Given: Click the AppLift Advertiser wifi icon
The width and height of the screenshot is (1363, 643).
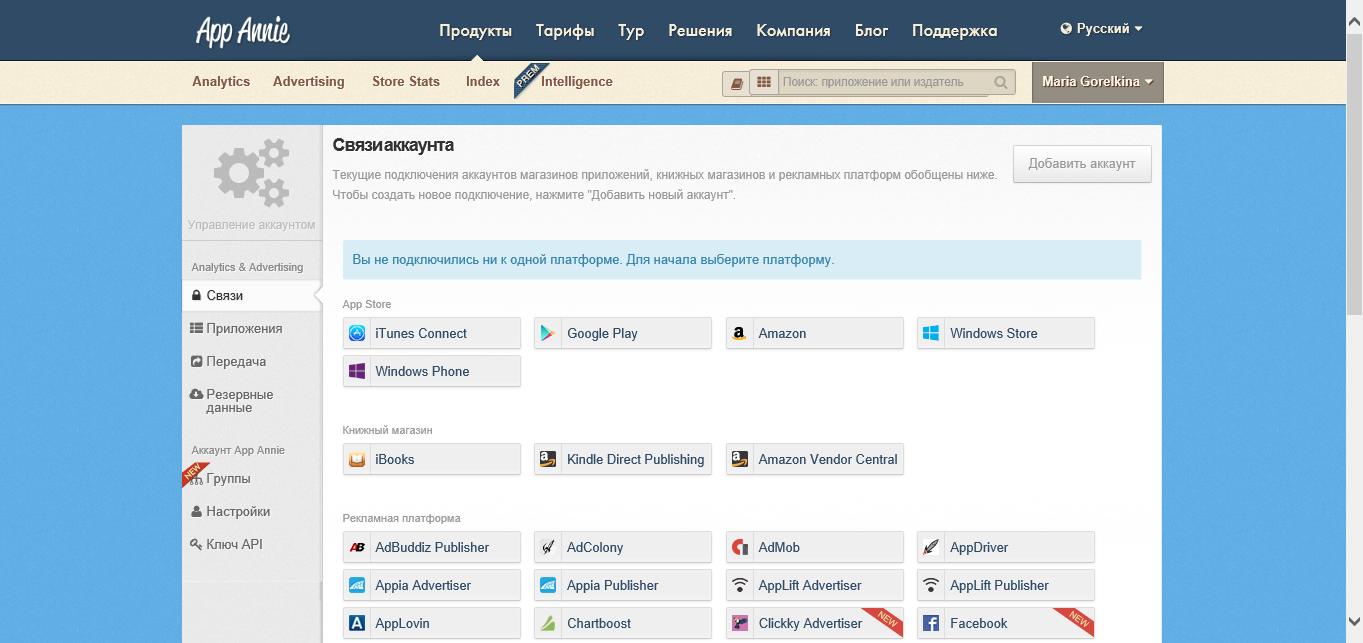Looking at the screenshot, I should [740, 585].
